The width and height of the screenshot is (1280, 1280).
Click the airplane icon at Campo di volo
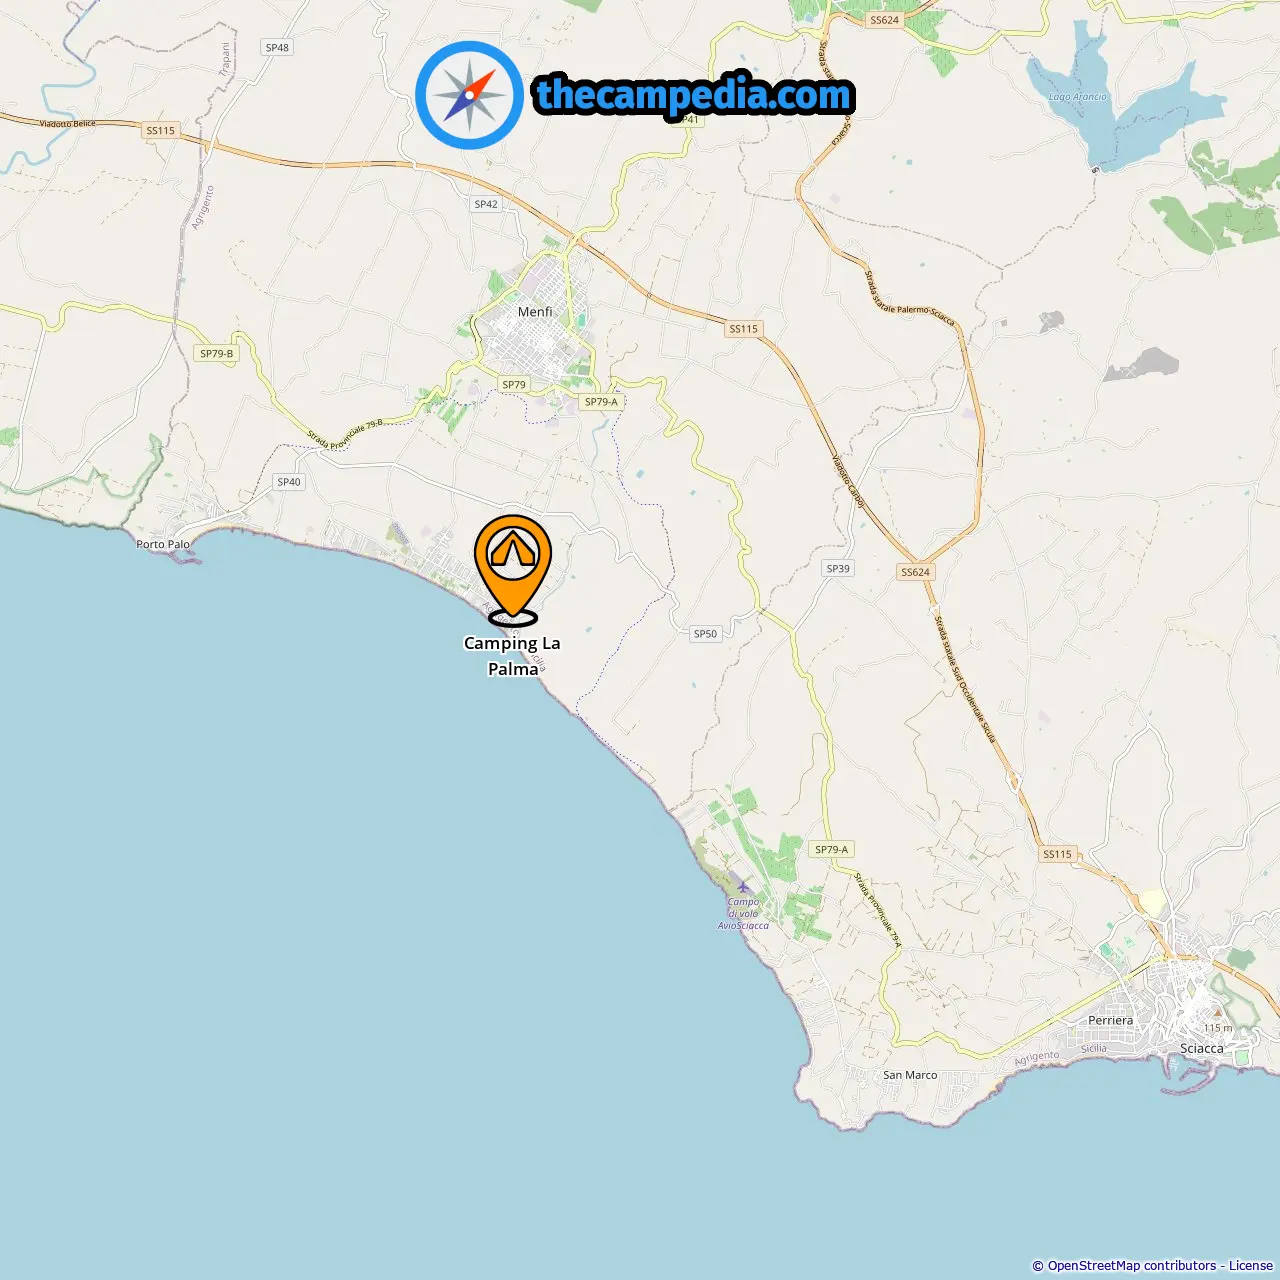pos(742,885)
